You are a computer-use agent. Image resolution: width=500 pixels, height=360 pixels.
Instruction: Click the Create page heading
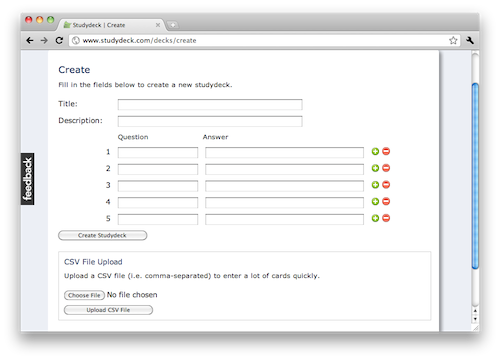click(x=74, y=70)
